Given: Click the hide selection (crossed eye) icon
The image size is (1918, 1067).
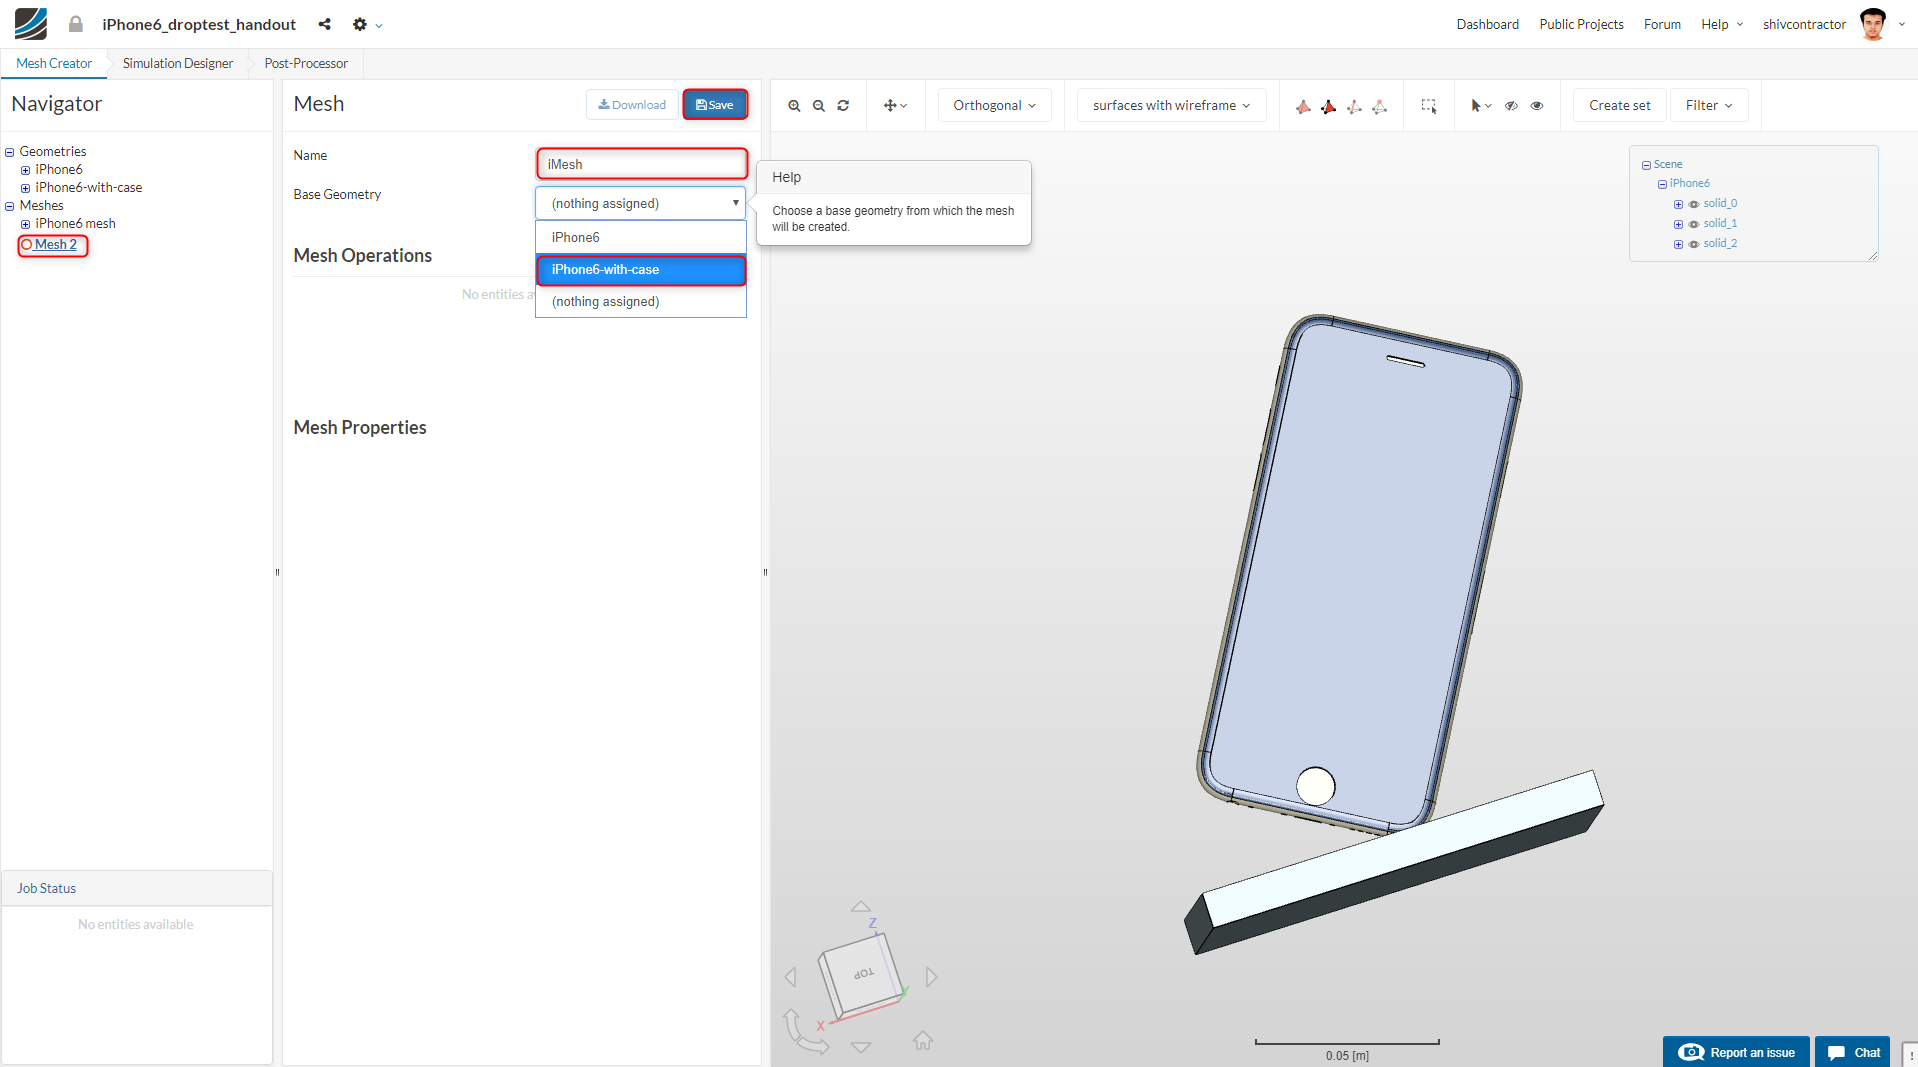Looking at the screenshot, I should [x=1511, y=105].
